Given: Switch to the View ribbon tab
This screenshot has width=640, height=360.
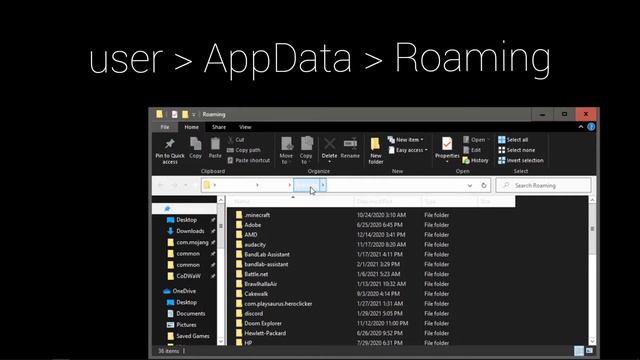Looking at the screenshot, I should pyautogui.click(x=245, y=127).
